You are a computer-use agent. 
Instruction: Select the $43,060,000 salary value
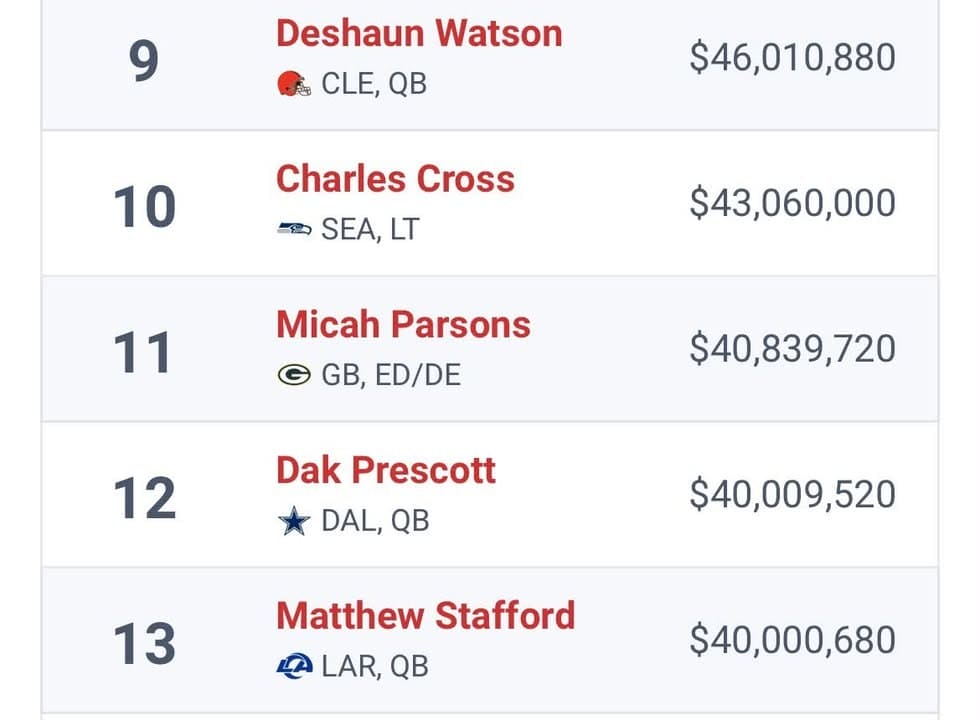[792, 203]
